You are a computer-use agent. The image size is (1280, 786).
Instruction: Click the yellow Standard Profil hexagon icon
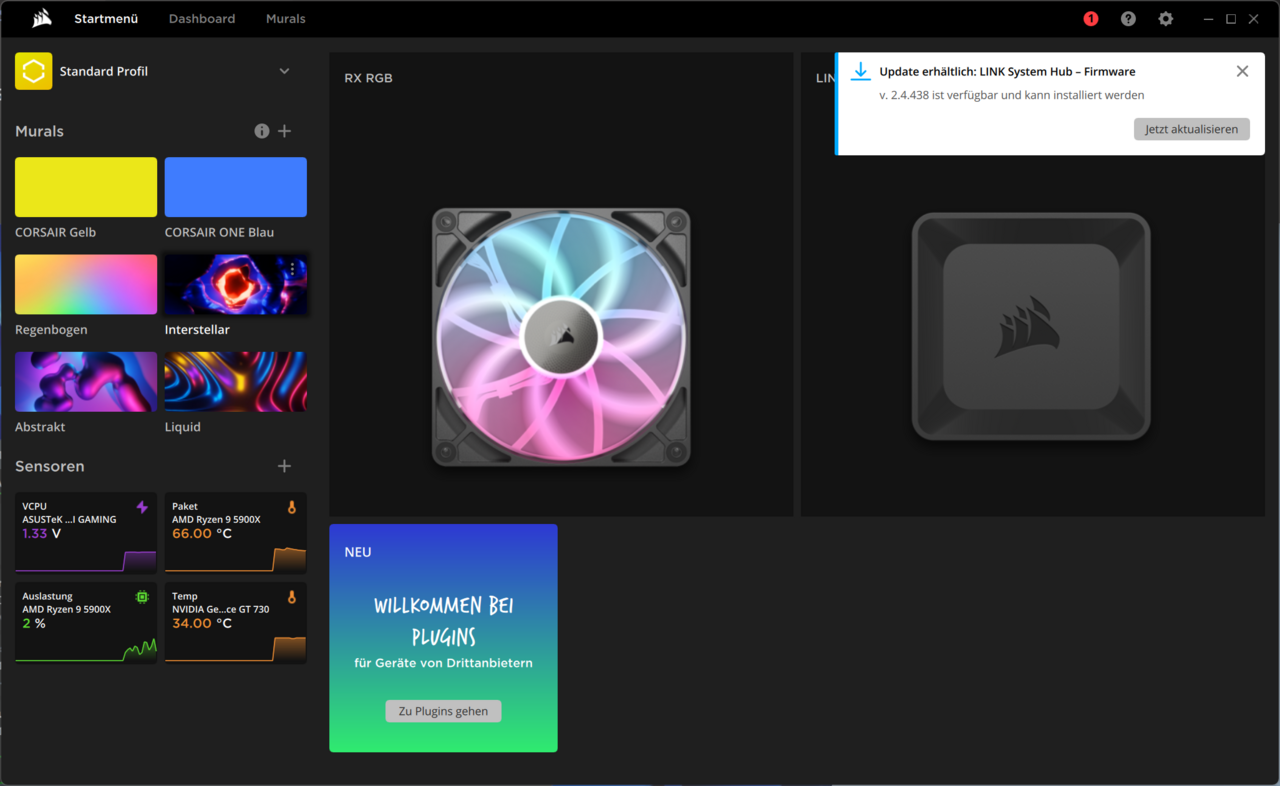coord(33,71)
